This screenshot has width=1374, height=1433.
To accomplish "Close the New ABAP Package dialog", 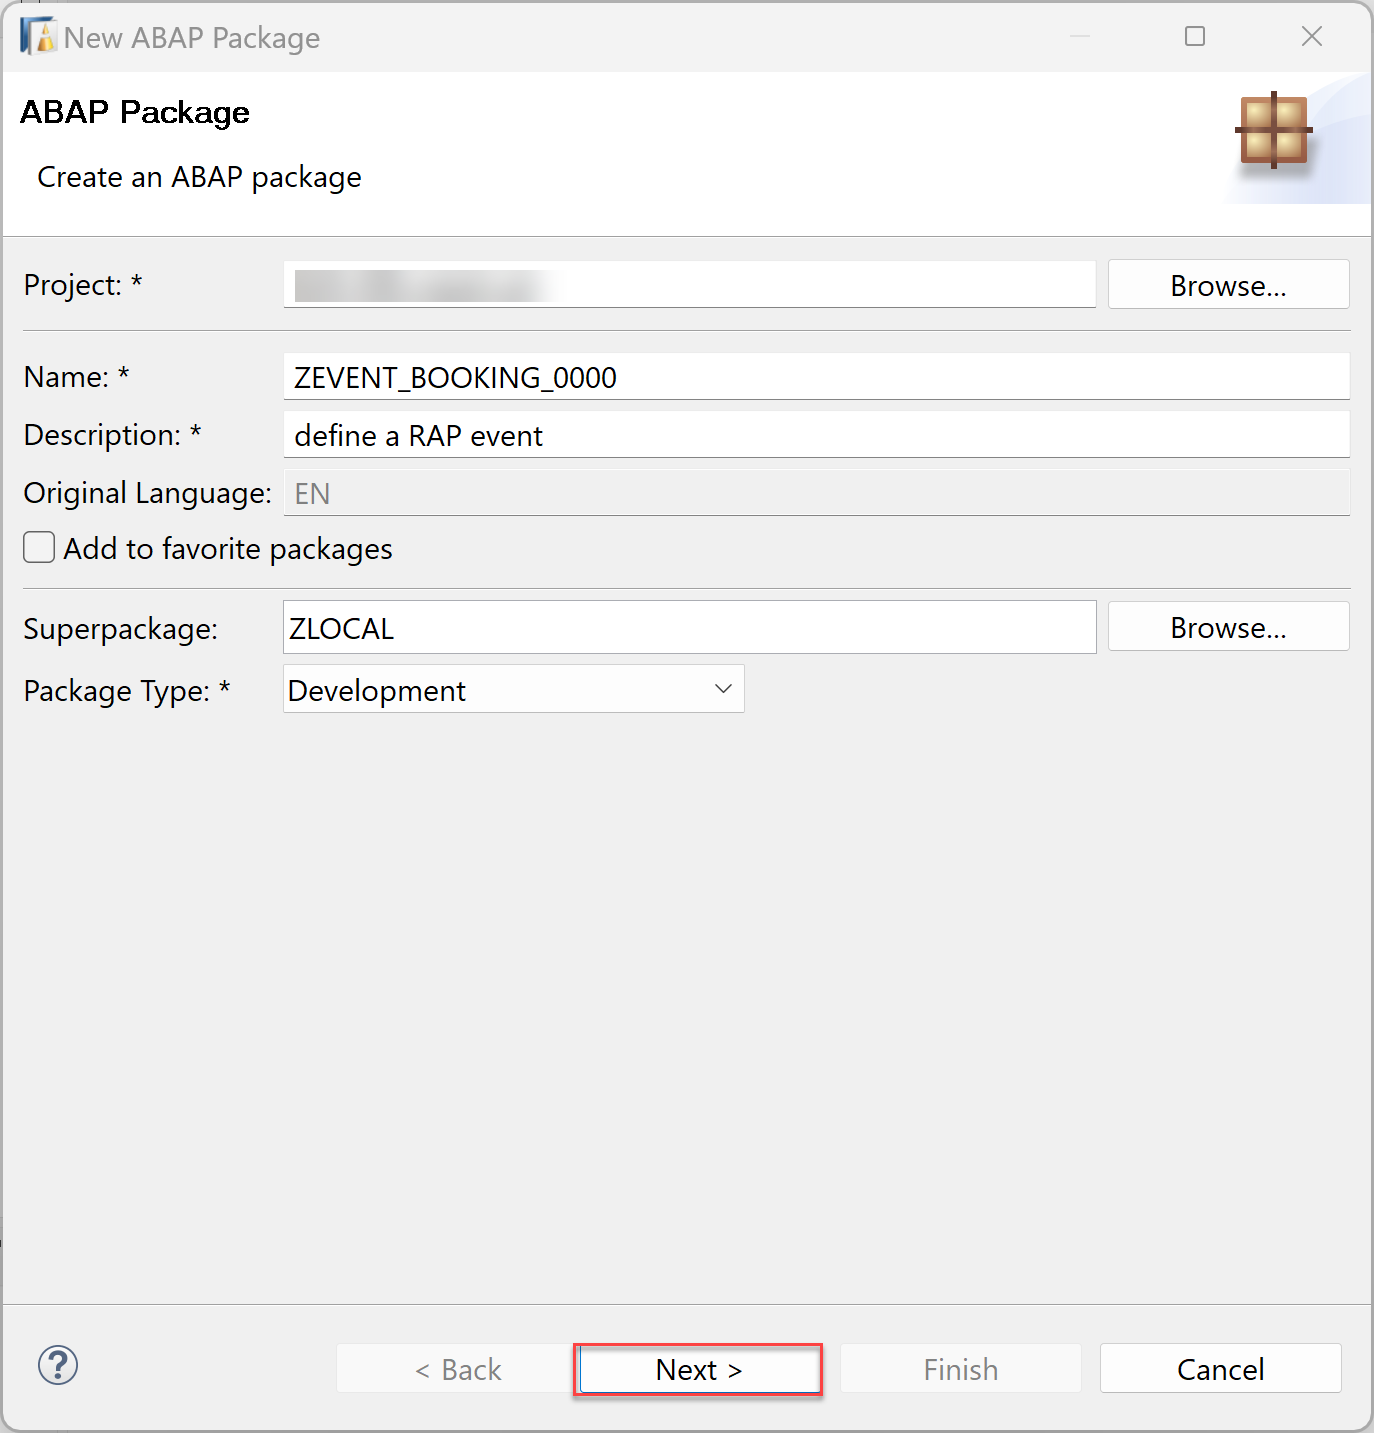I will pyautogui.click(x=1312, y=37).
